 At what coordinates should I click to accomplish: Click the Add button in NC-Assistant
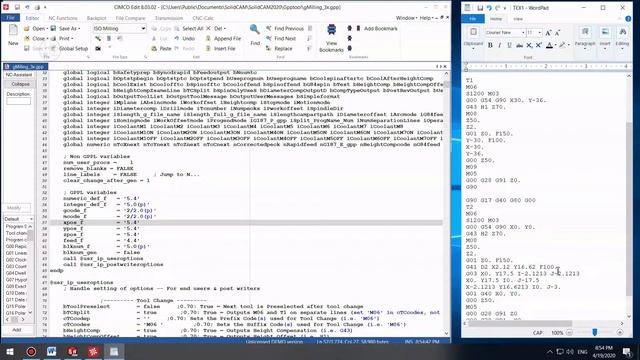click(17, 330)
